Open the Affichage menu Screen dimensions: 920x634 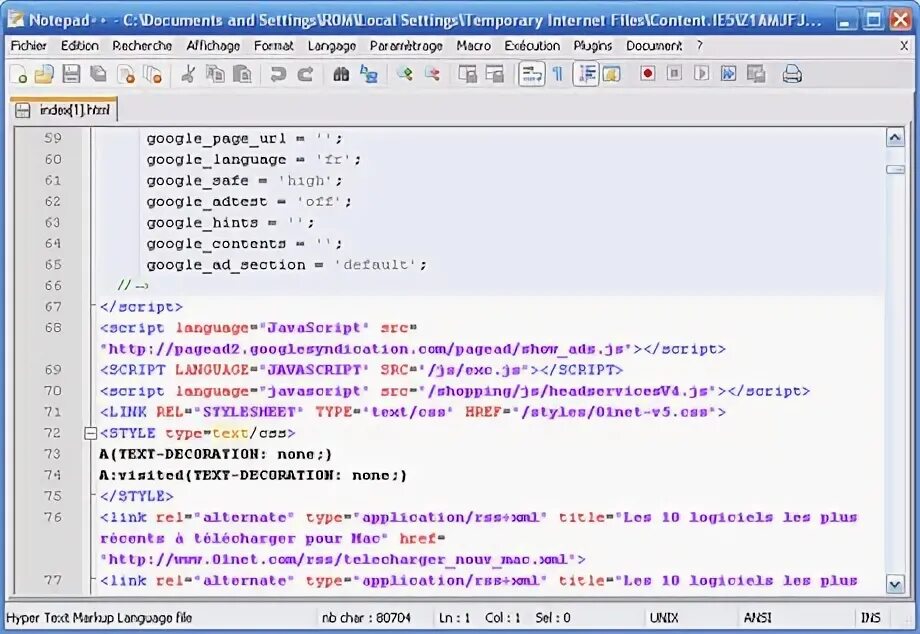213,46
